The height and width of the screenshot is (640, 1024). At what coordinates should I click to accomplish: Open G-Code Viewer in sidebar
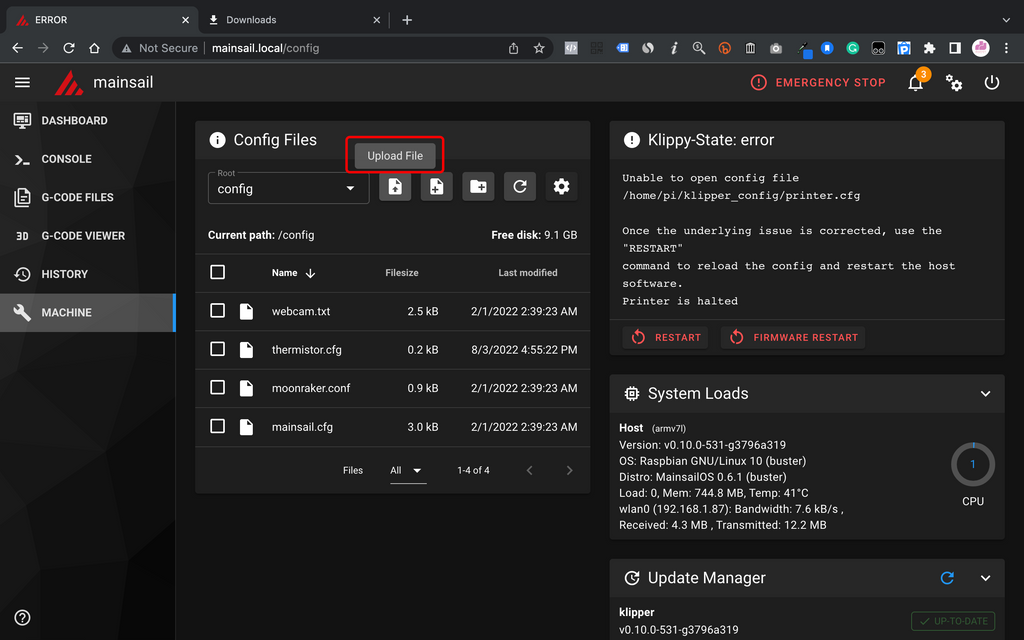[88, 236]
